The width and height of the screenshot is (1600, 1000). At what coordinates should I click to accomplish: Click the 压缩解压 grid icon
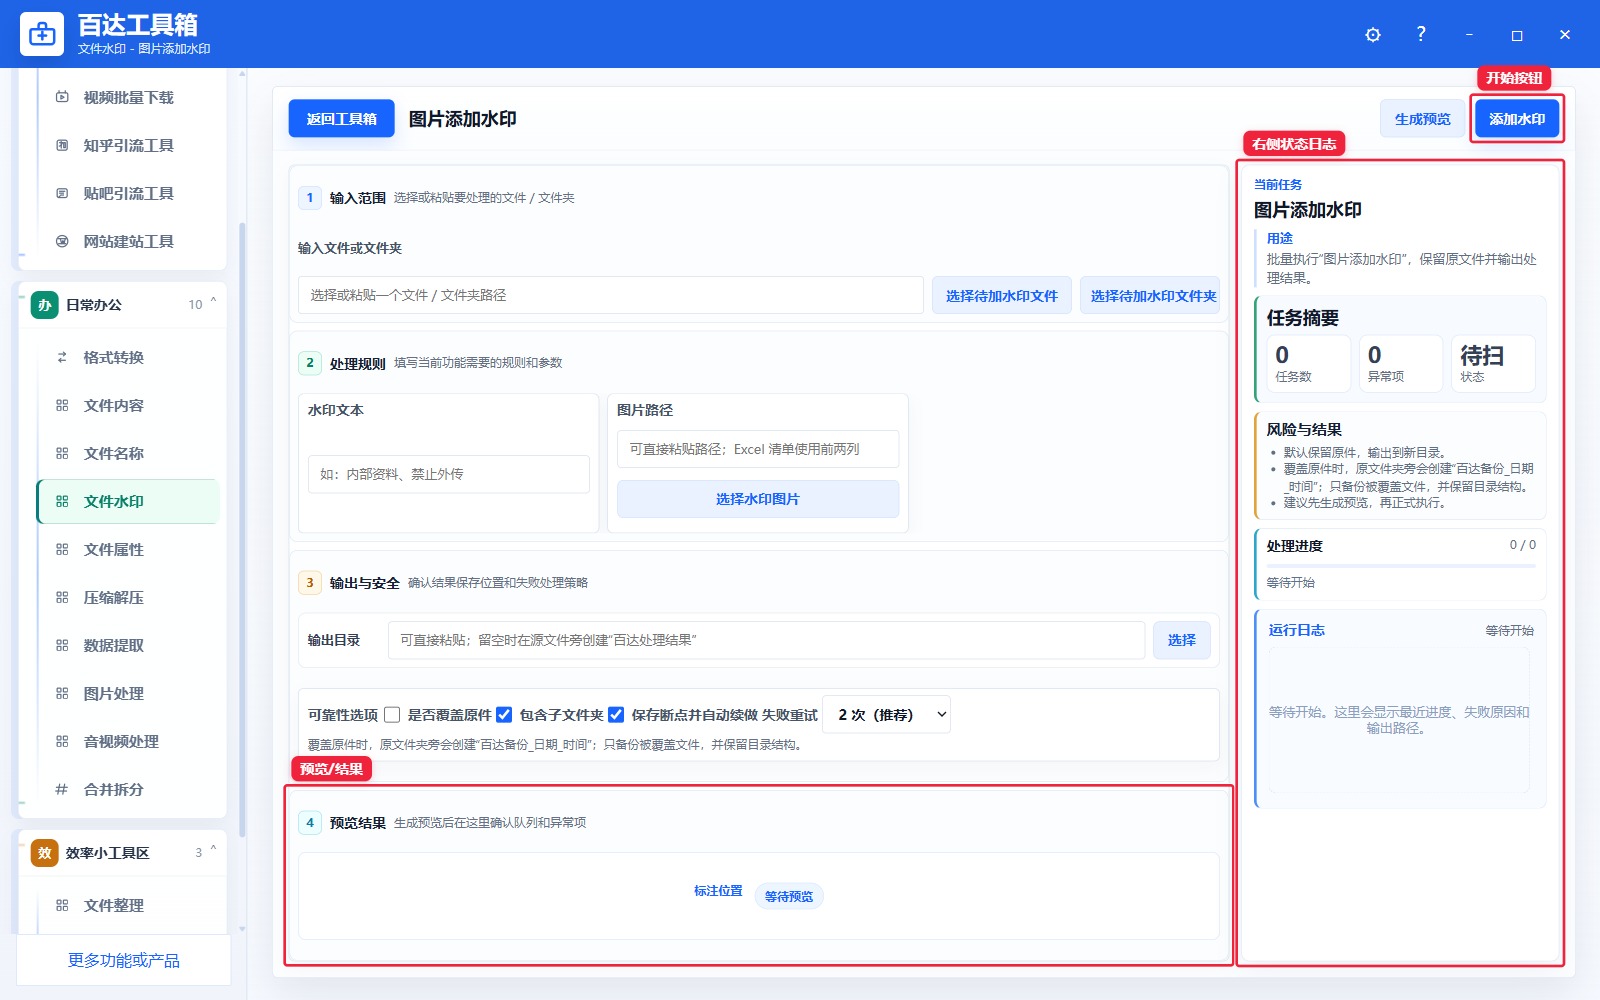point(62,597)
